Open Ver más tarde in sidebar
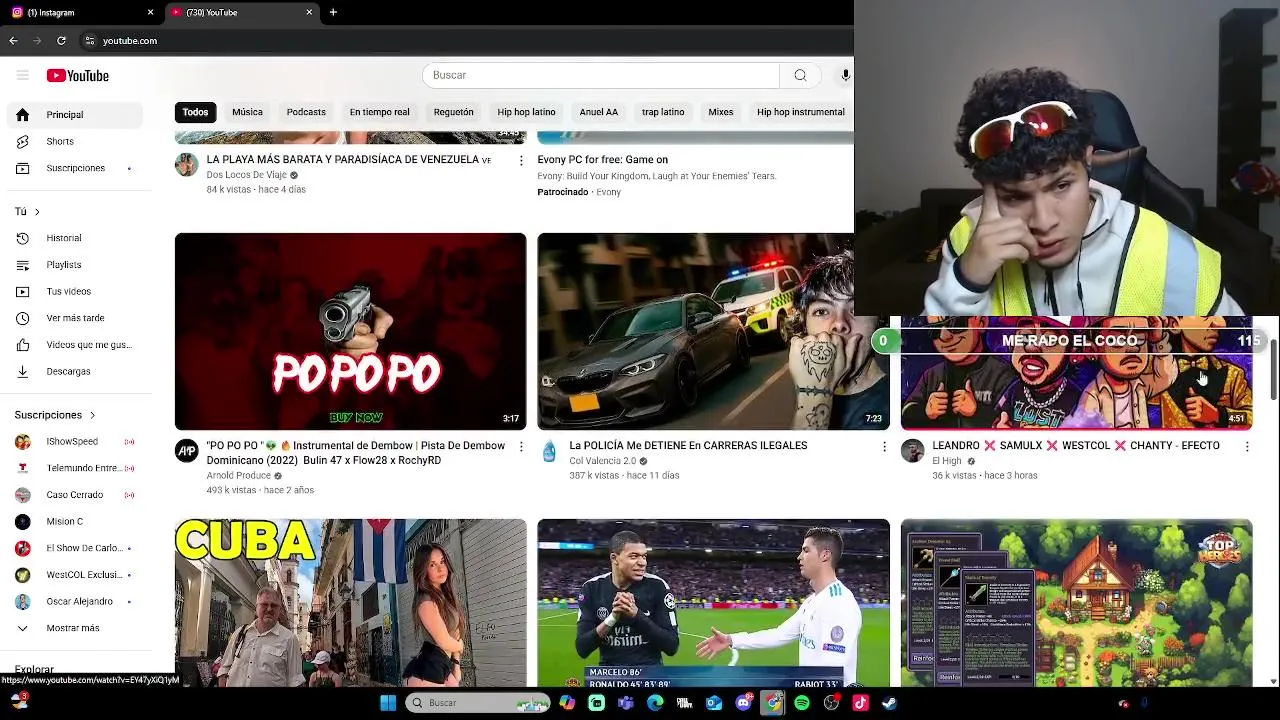This screenshot has height=720, width=1280. click(75, 318)
